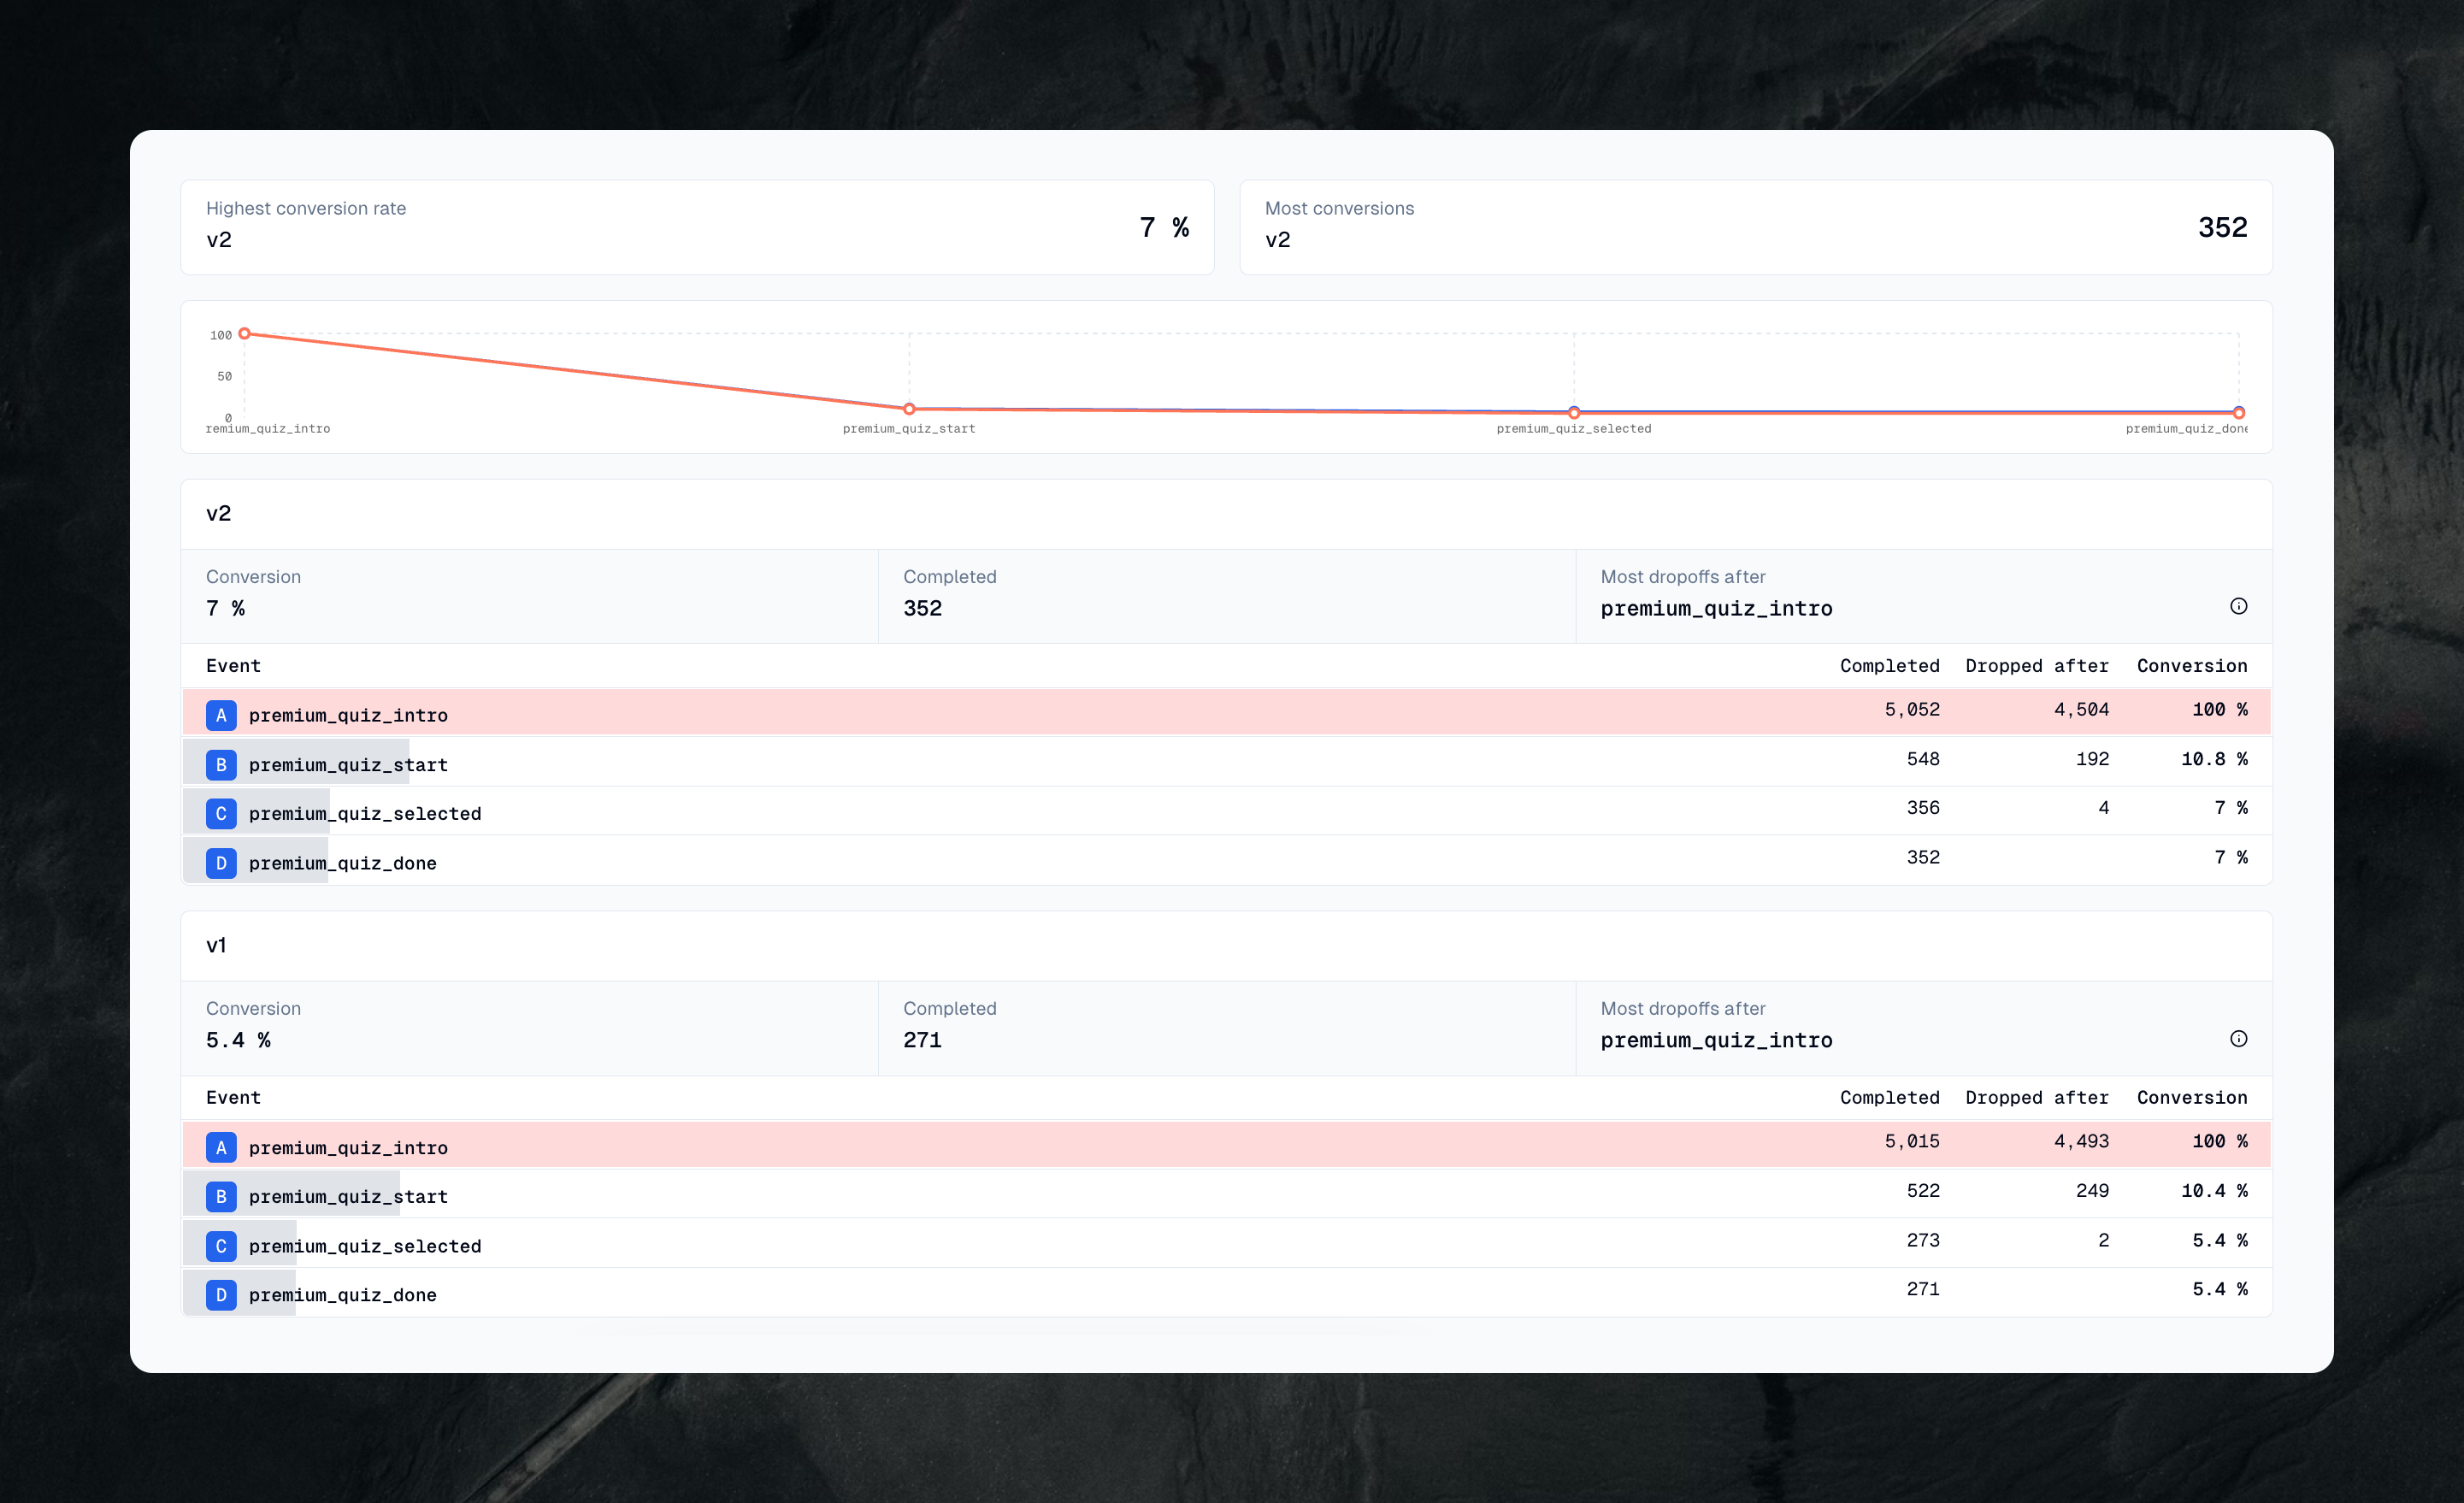Select badge A in the v1 events table
Image resolution: width=2464 pixels, height=1503 pixels.
[221, 1147]
